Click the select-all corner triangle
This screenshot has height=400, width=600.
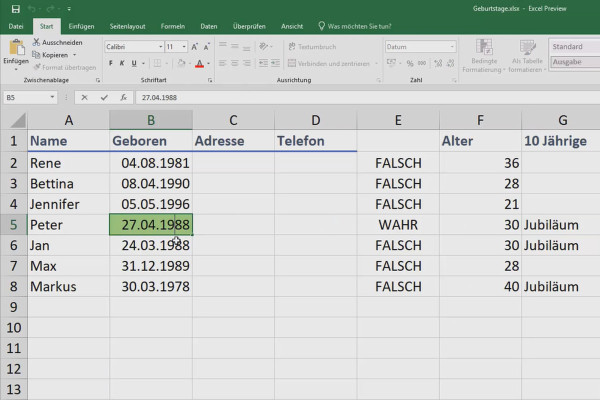coord(18,120)
